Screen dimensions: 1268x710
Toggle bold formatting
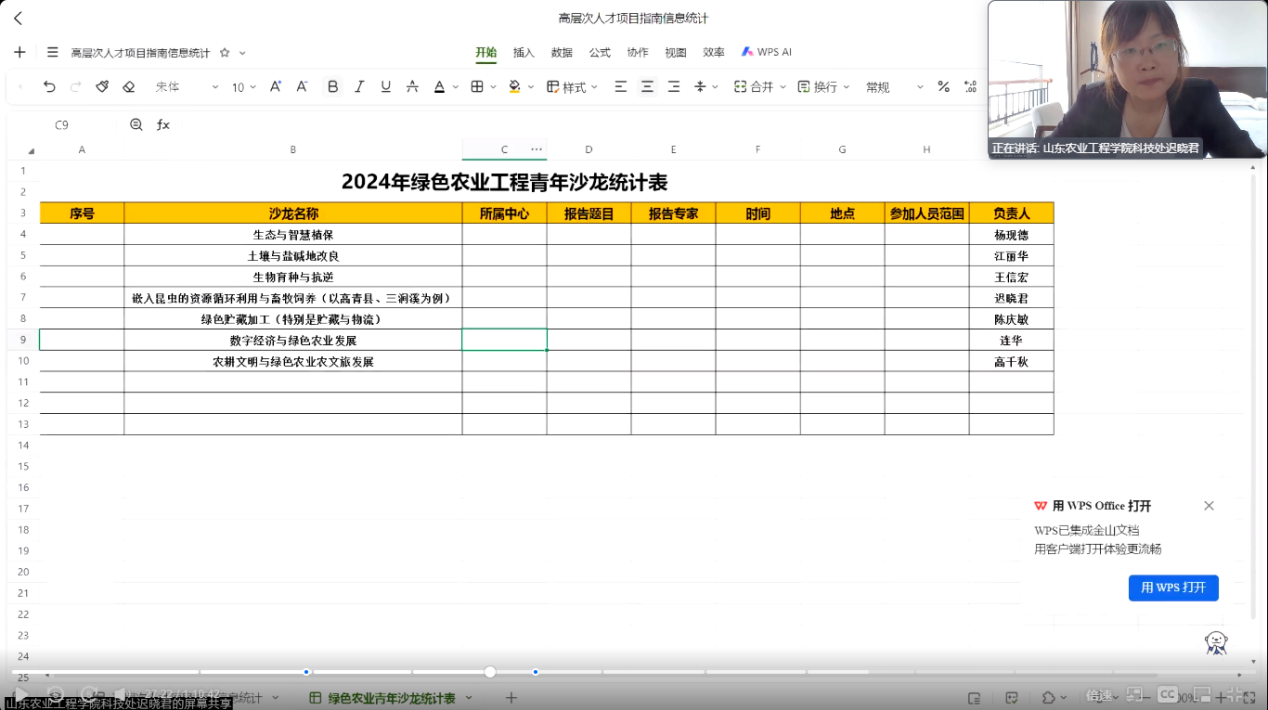coord(332,87)
